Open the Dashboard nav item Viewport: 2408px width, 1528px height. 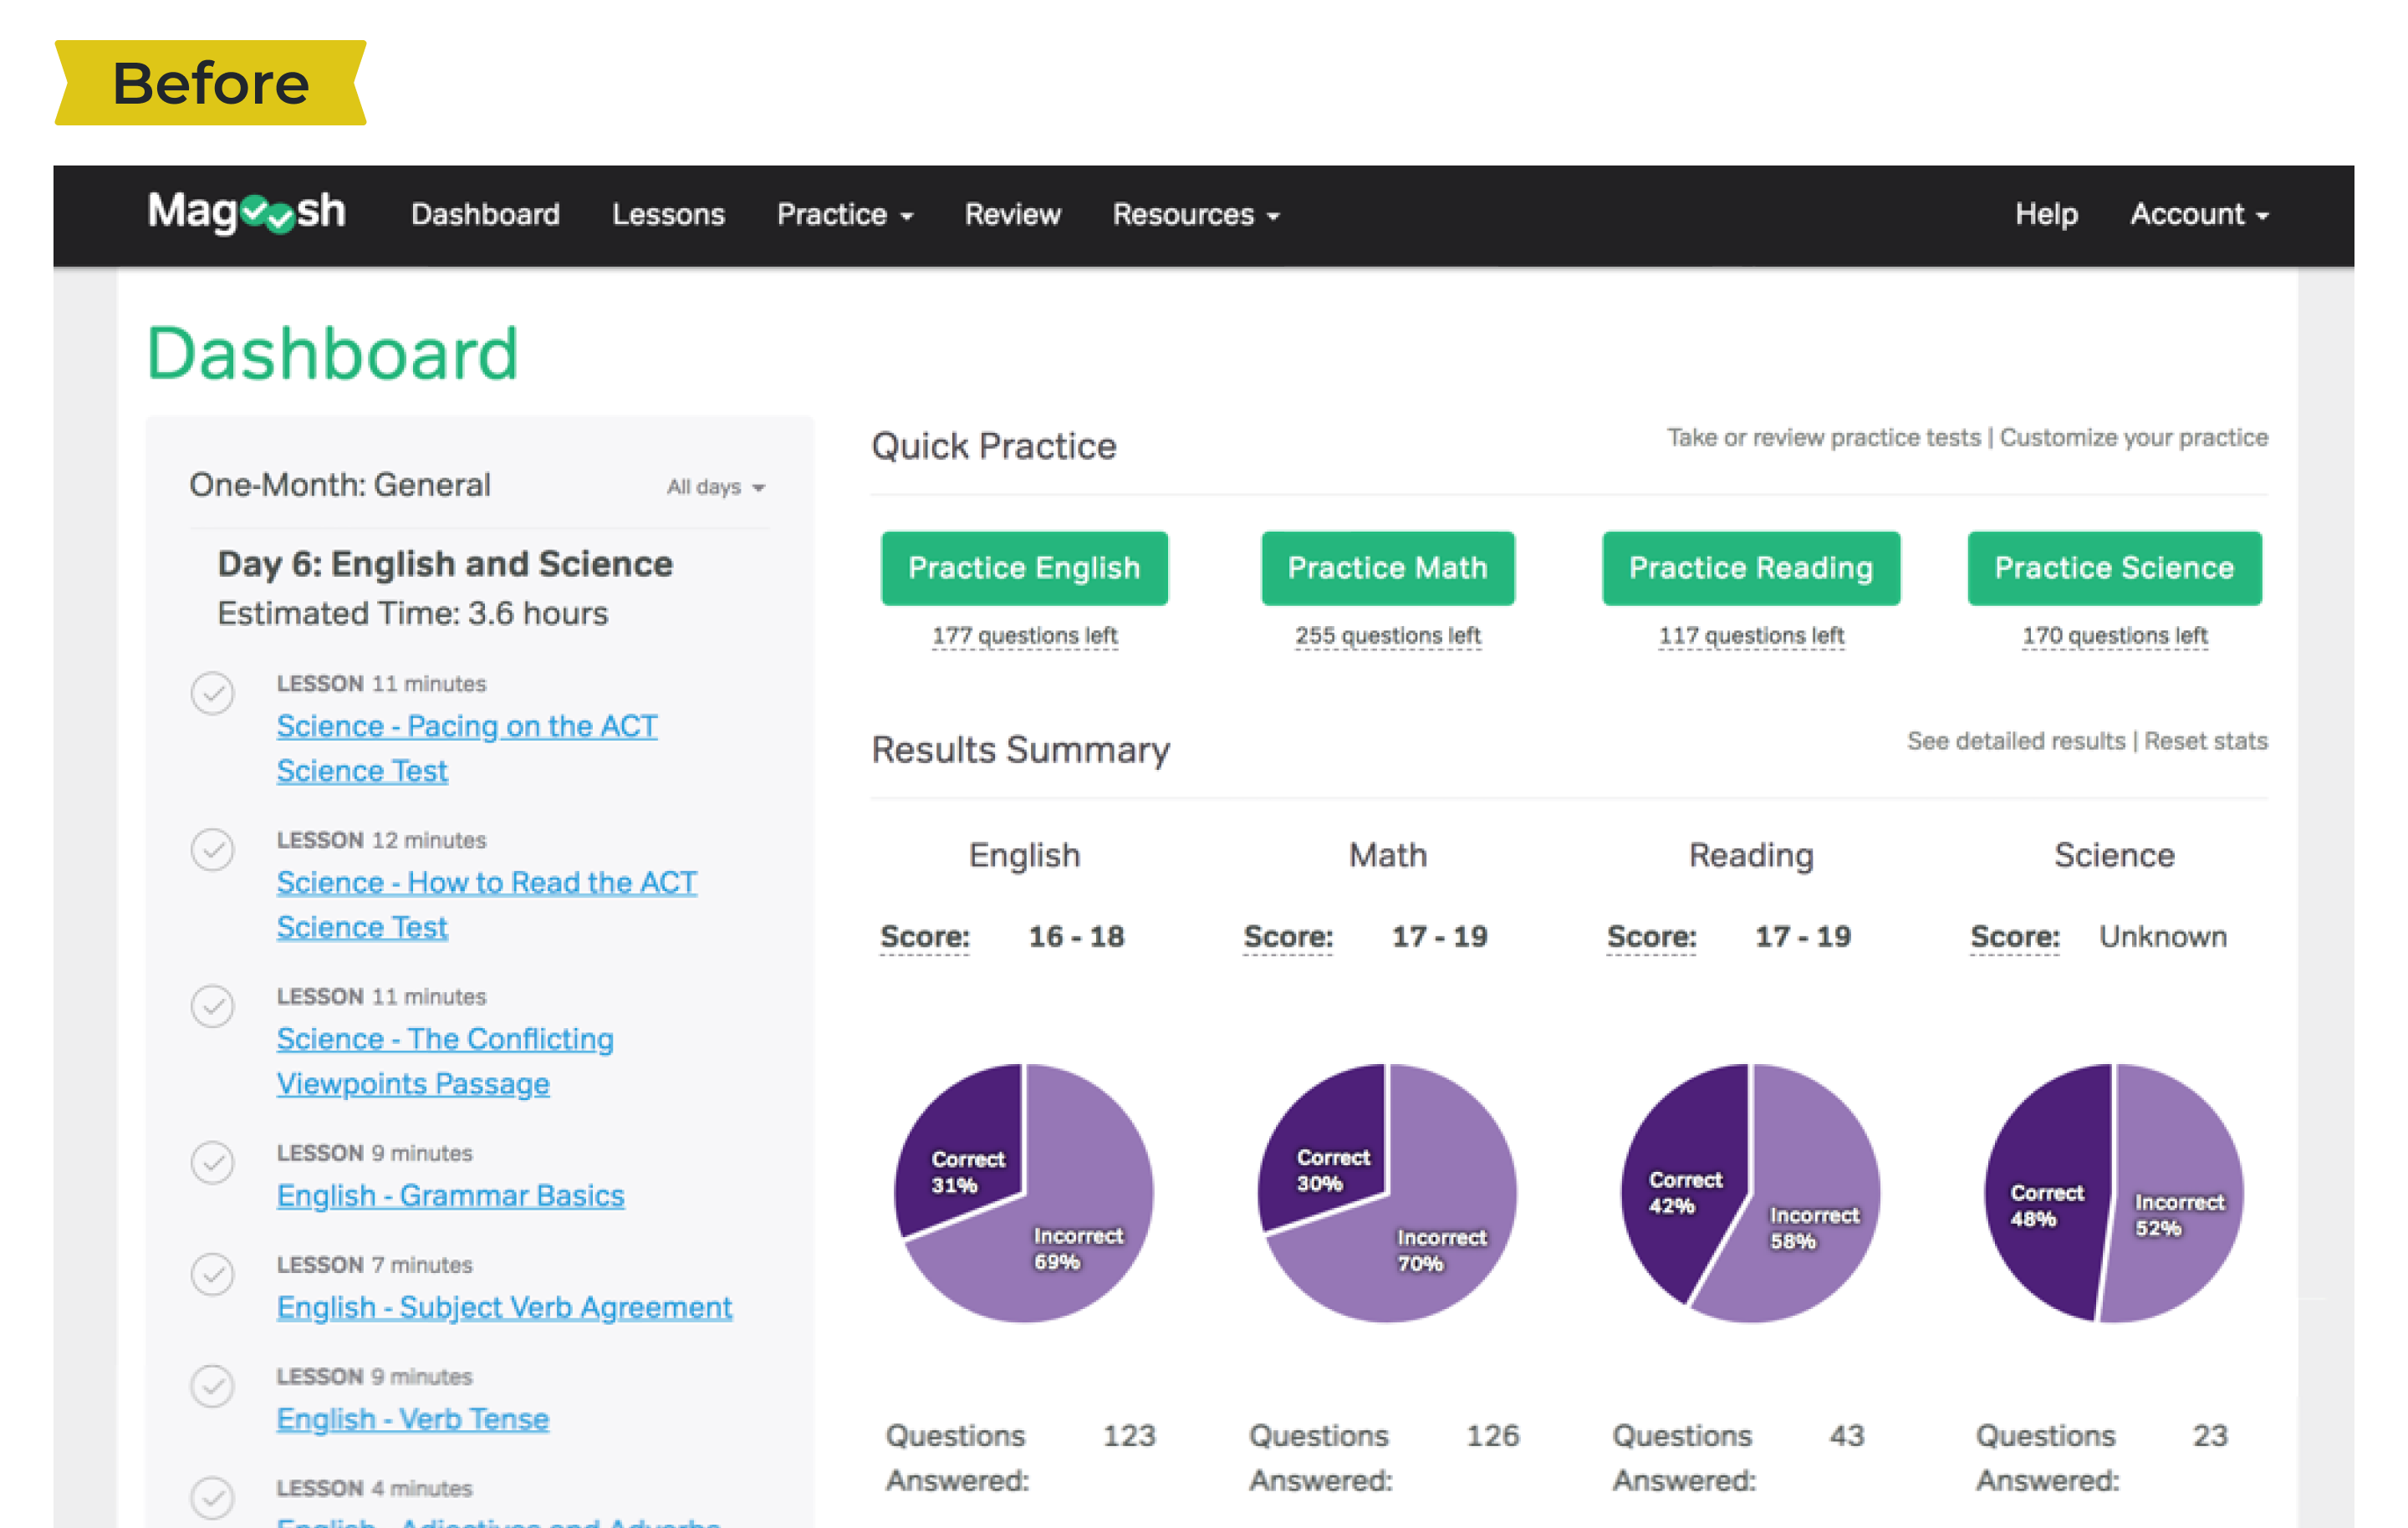(x=485, y=214)
